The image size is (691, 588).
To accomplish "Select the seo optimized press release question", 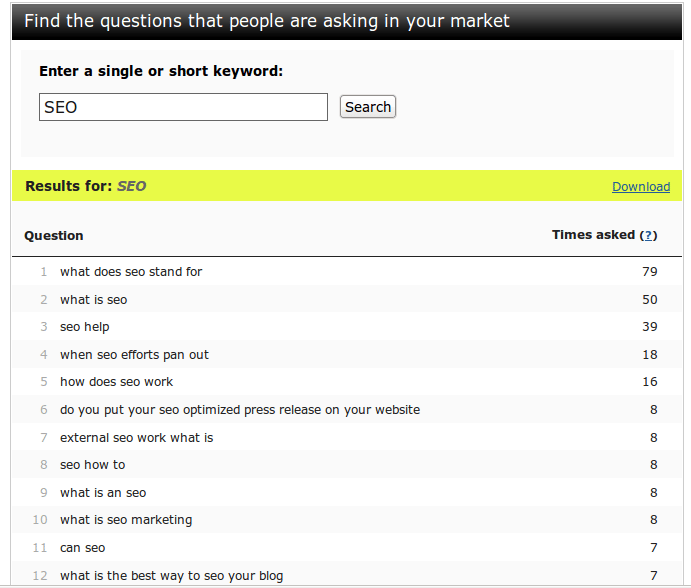I will pyautogui.click(x=240, y=410).
